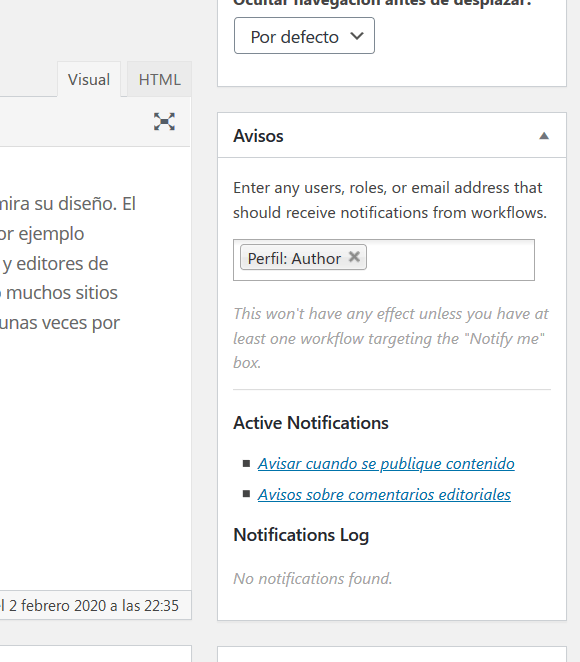
Task: Click inside the post content editor
Action: 95,368
